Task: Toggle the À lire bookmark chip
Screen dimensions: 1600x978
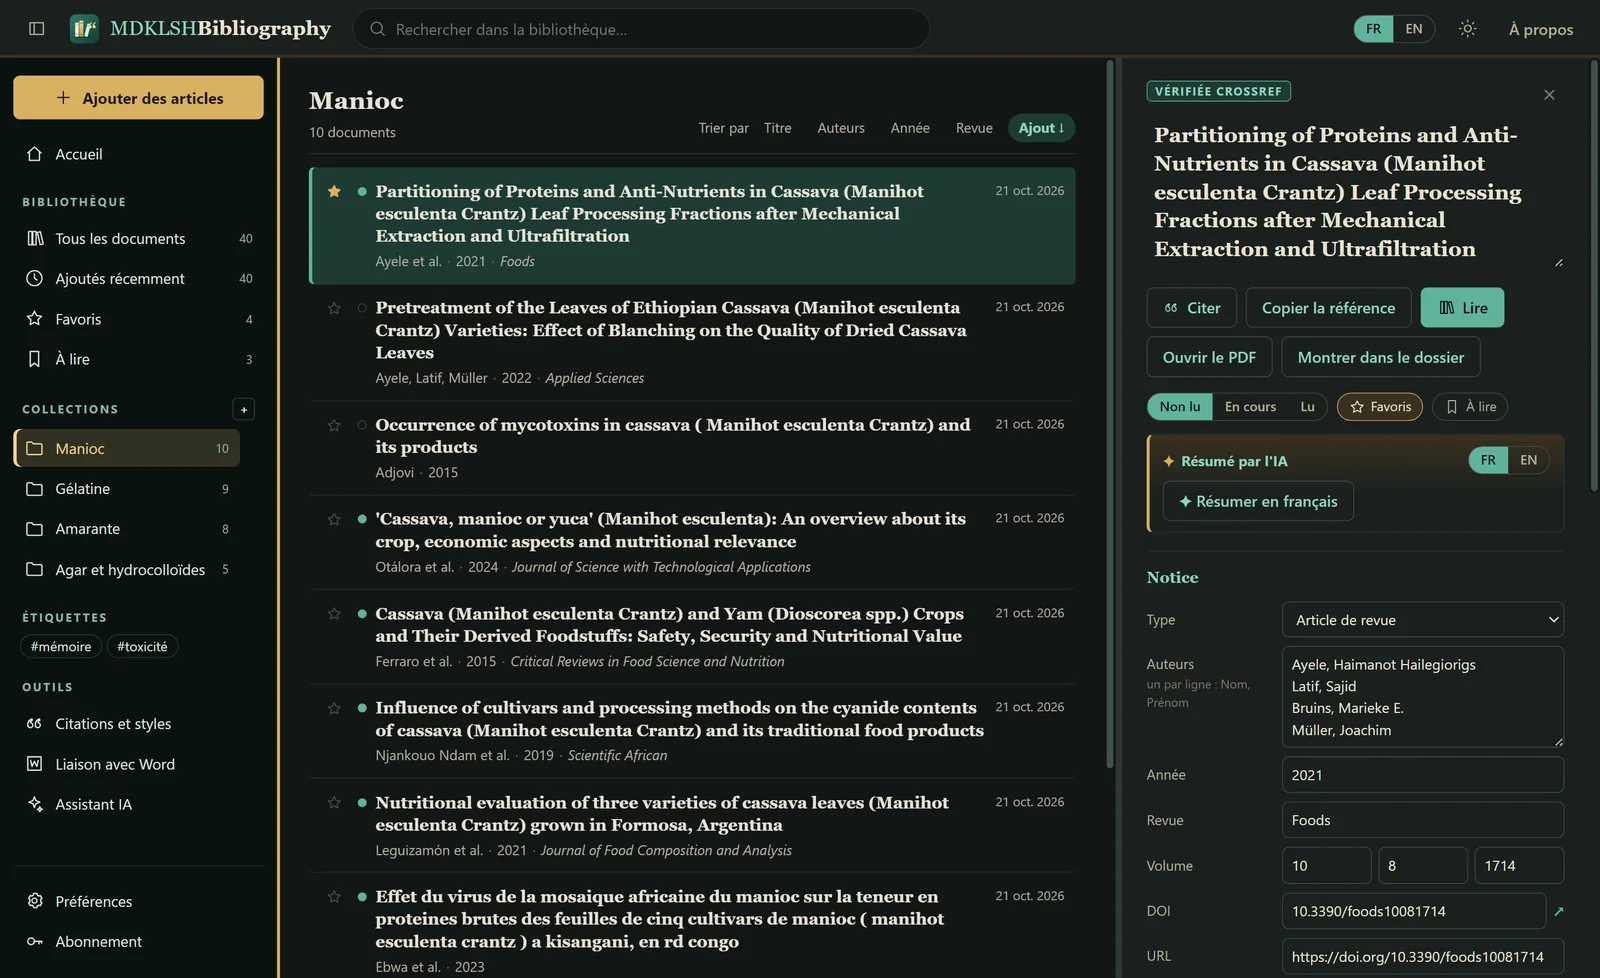Action: coord(1470,407)
